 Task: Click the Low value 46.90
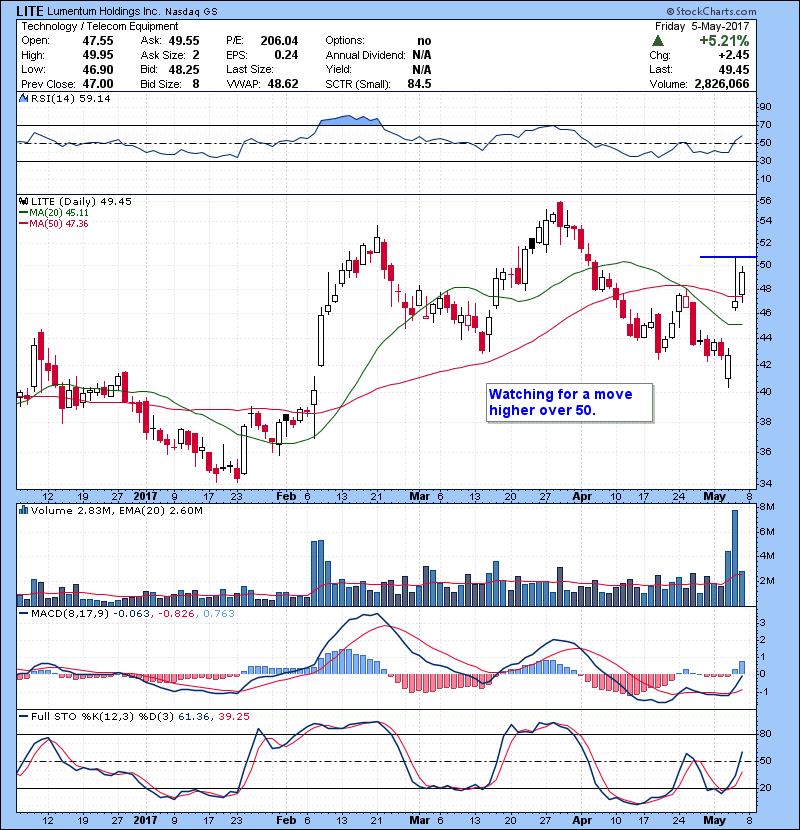click(97, 69)
